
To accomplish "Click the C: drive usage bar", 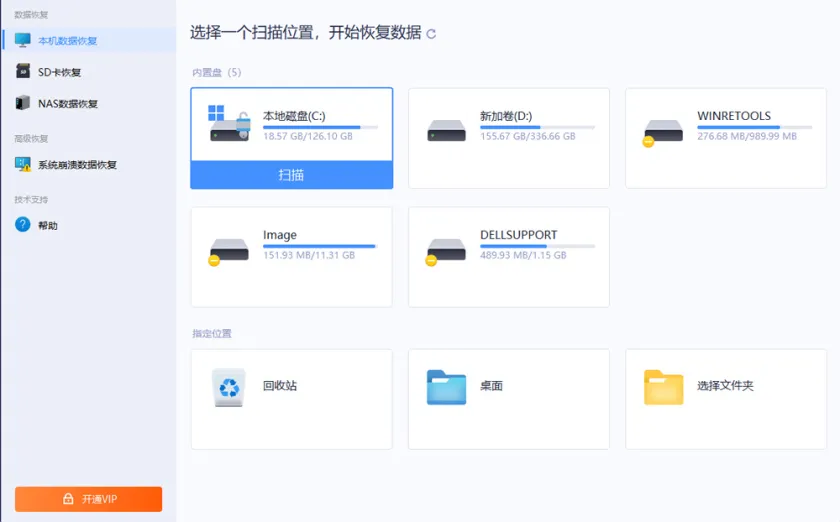I will click(x=320, y=128).
